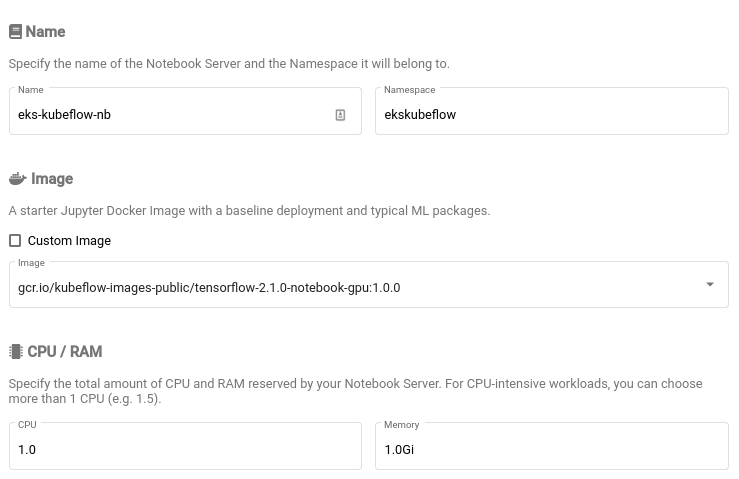Select the CPU input field
The image size is (739, 479).
pos(185,450)
